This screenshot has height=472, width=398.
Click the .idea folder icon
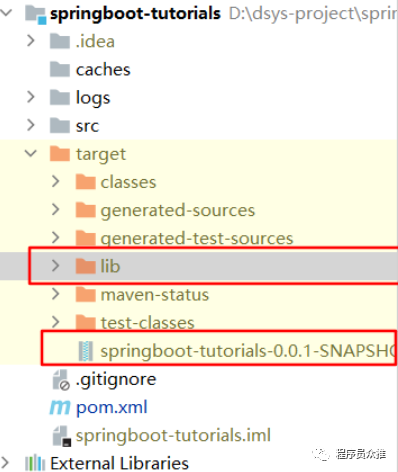(60, 41)
